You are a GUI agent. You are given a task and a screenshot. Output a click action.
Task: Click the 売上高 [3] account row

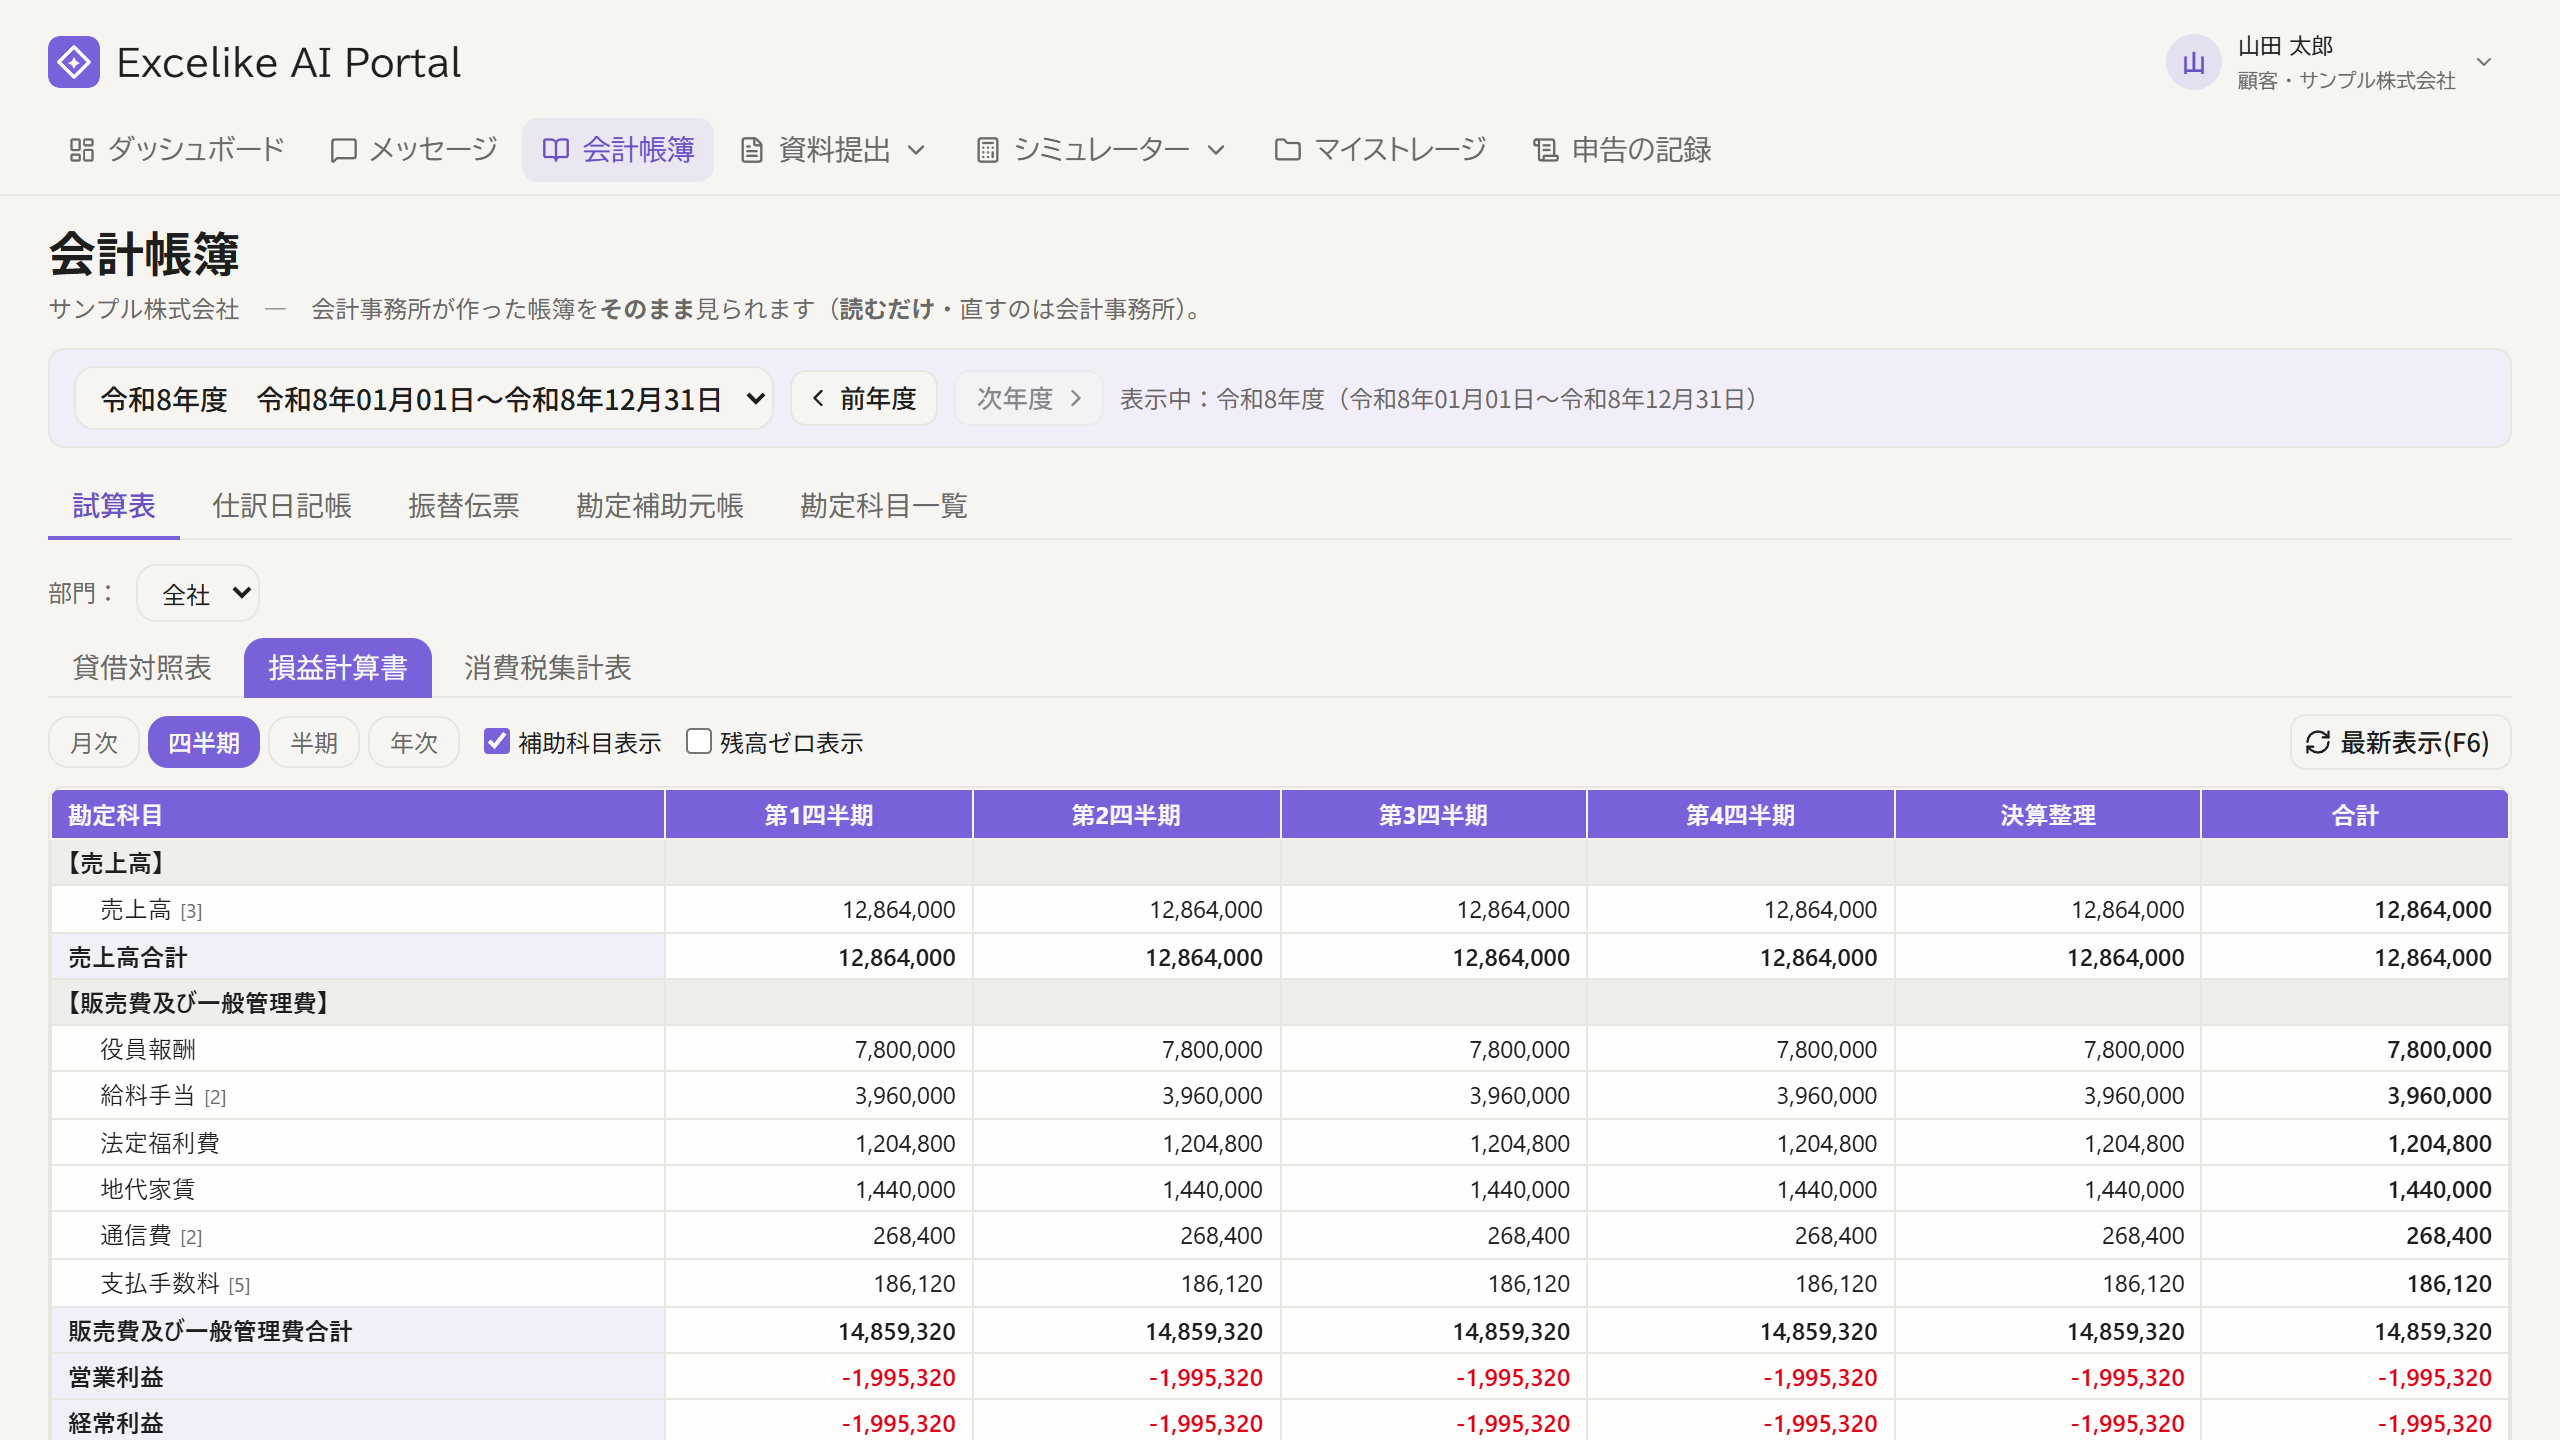[x=1280, y=910]
